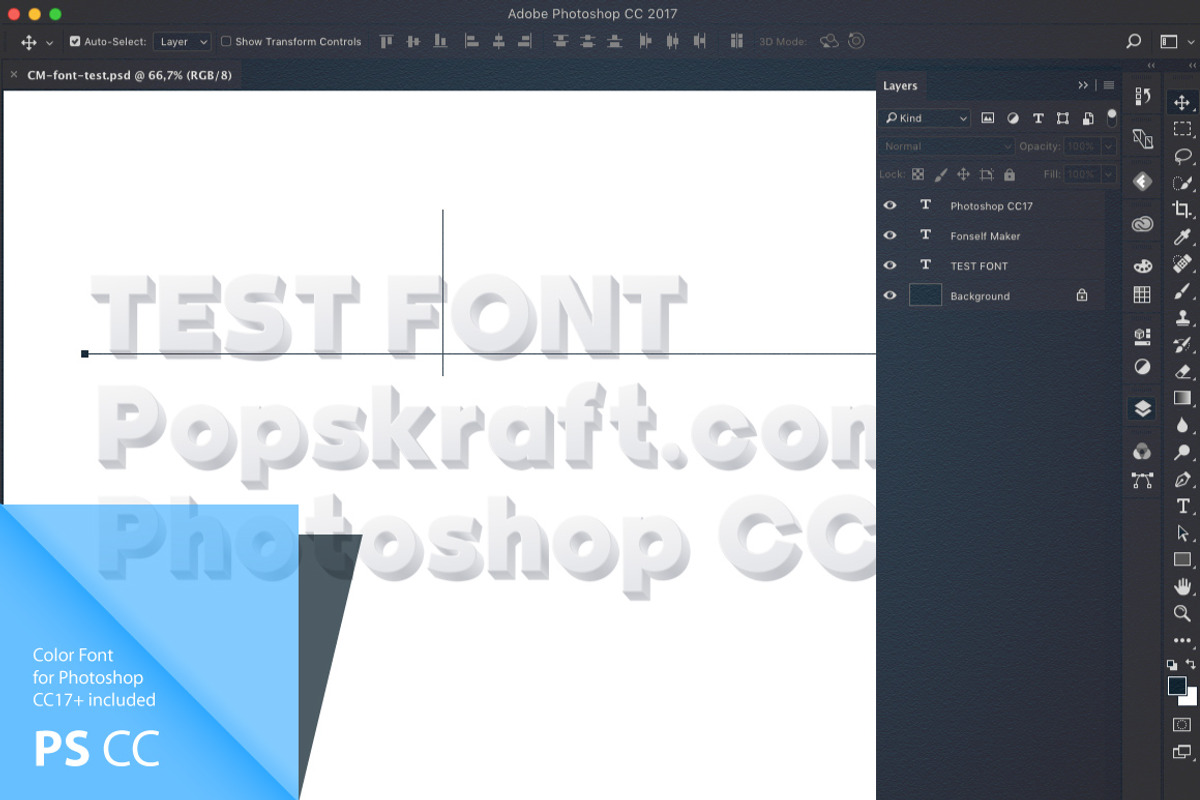Select the Pen tool
The height and width of the screenshot is (800, 1200).
click(x=1182, y=479)
